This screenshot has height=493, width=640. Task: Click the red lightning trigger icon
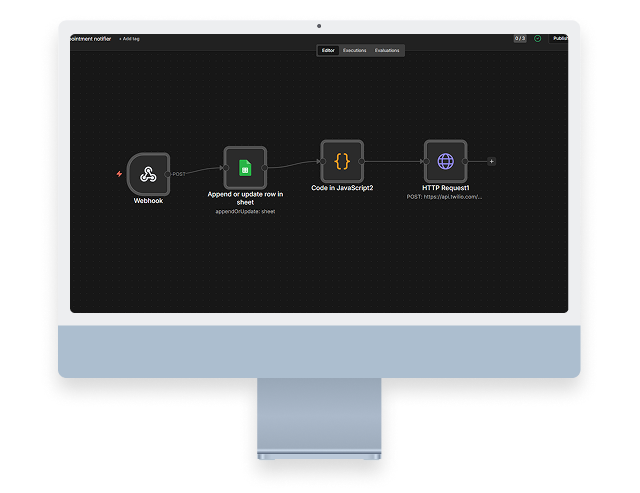(119, 174)
